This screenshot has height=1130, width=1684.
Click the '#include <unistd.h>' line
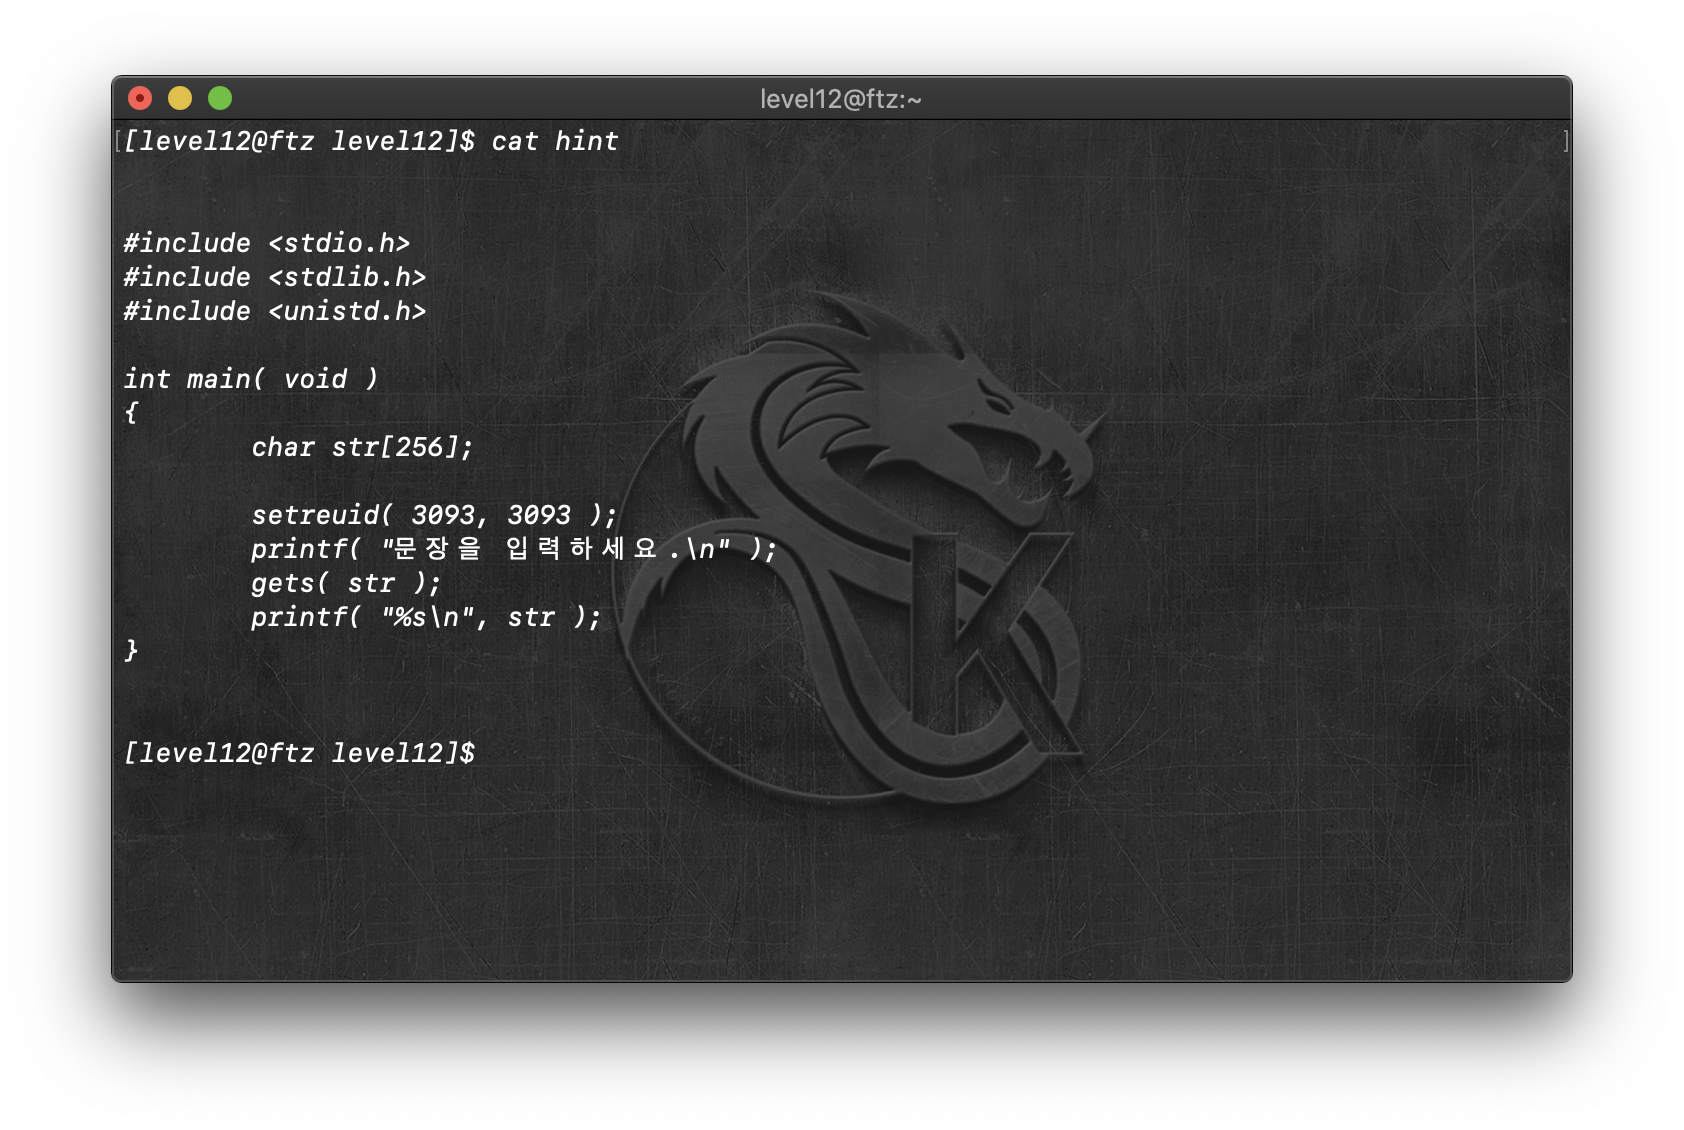(275, 311)
